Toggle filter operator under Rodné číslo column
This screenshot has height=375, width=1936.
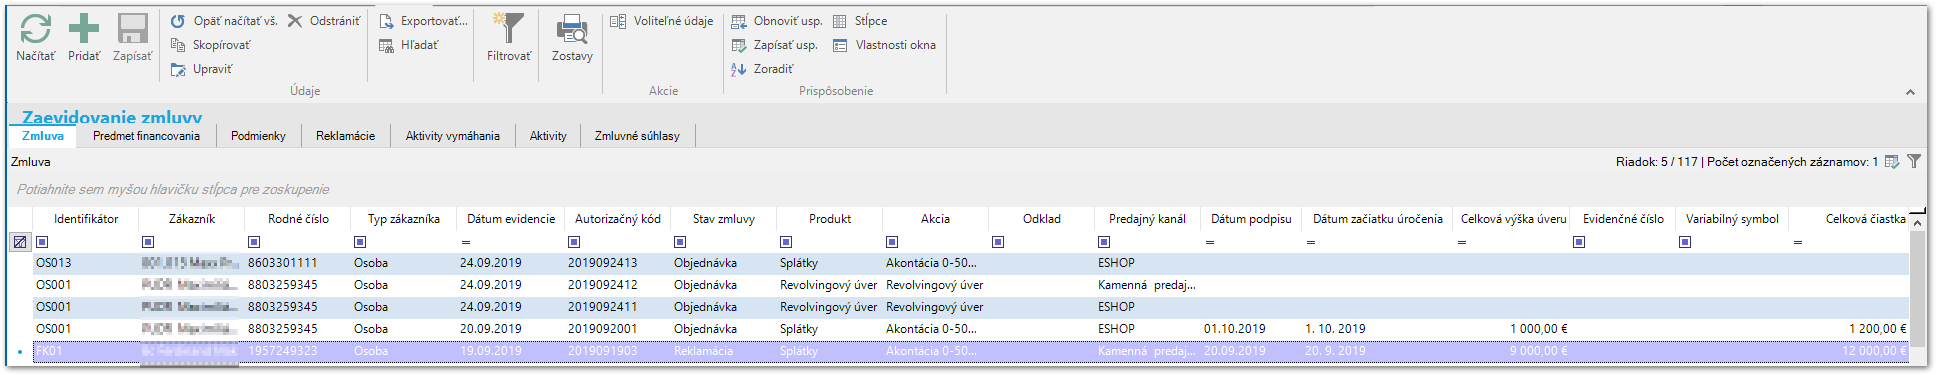[x=254, y=242]
